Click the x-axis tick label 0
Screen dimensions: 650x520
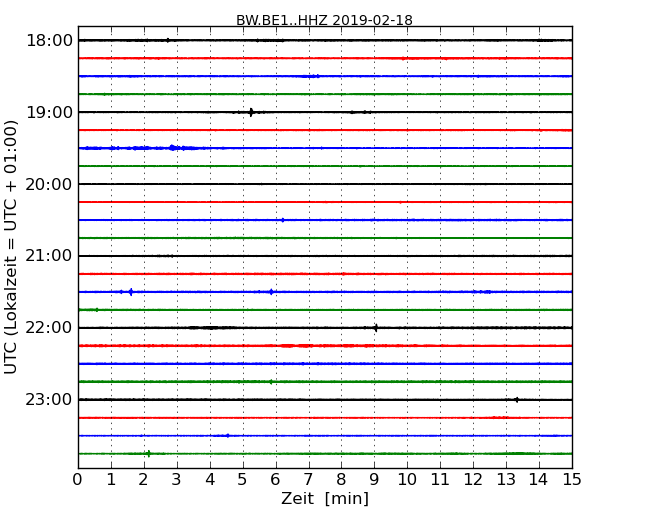pos(78,480)
